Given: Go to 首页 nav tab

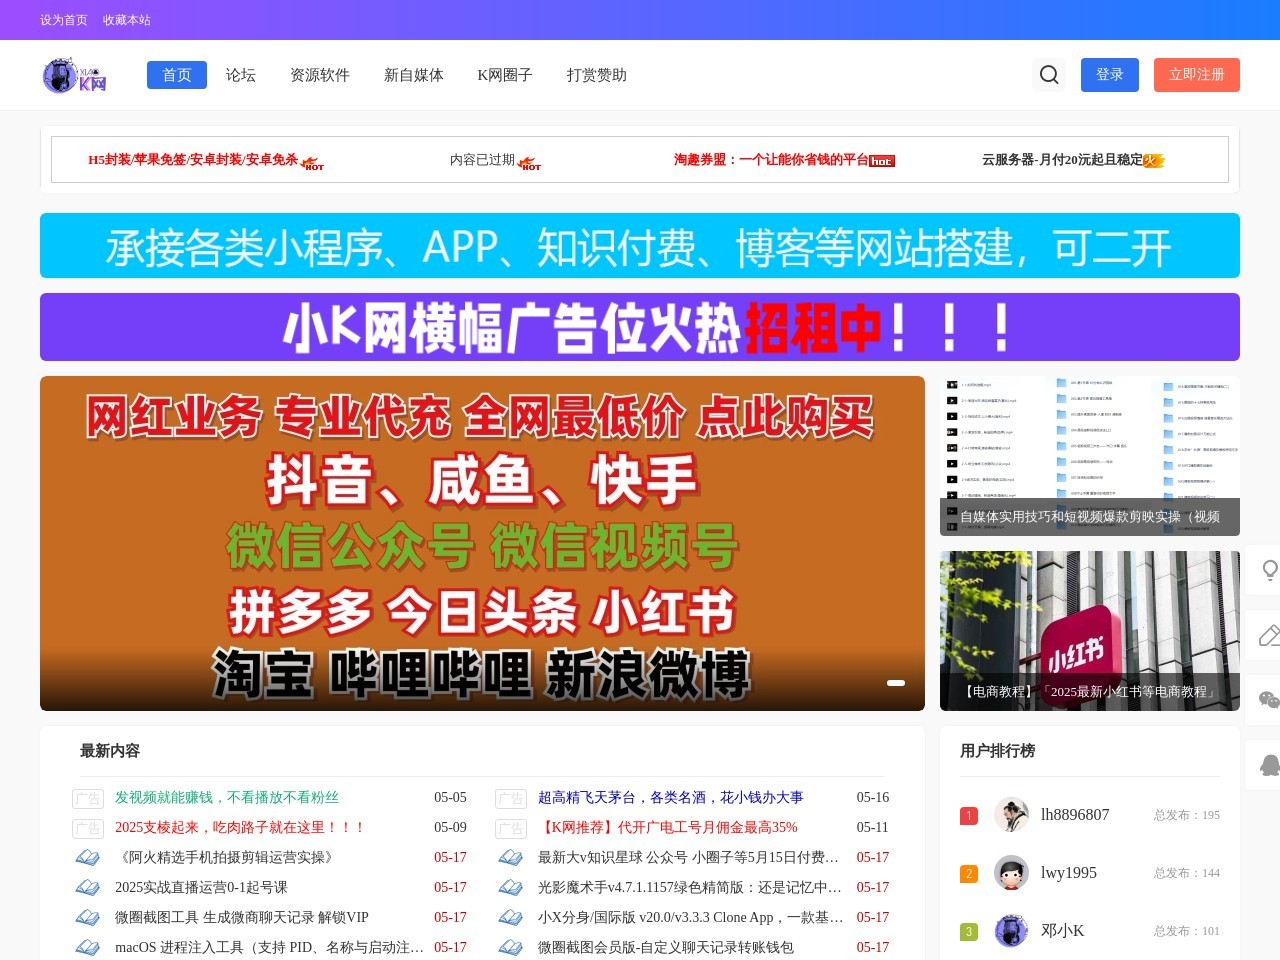Looking at the screenshot, I should pyautogui.click(x=177, y=75).
